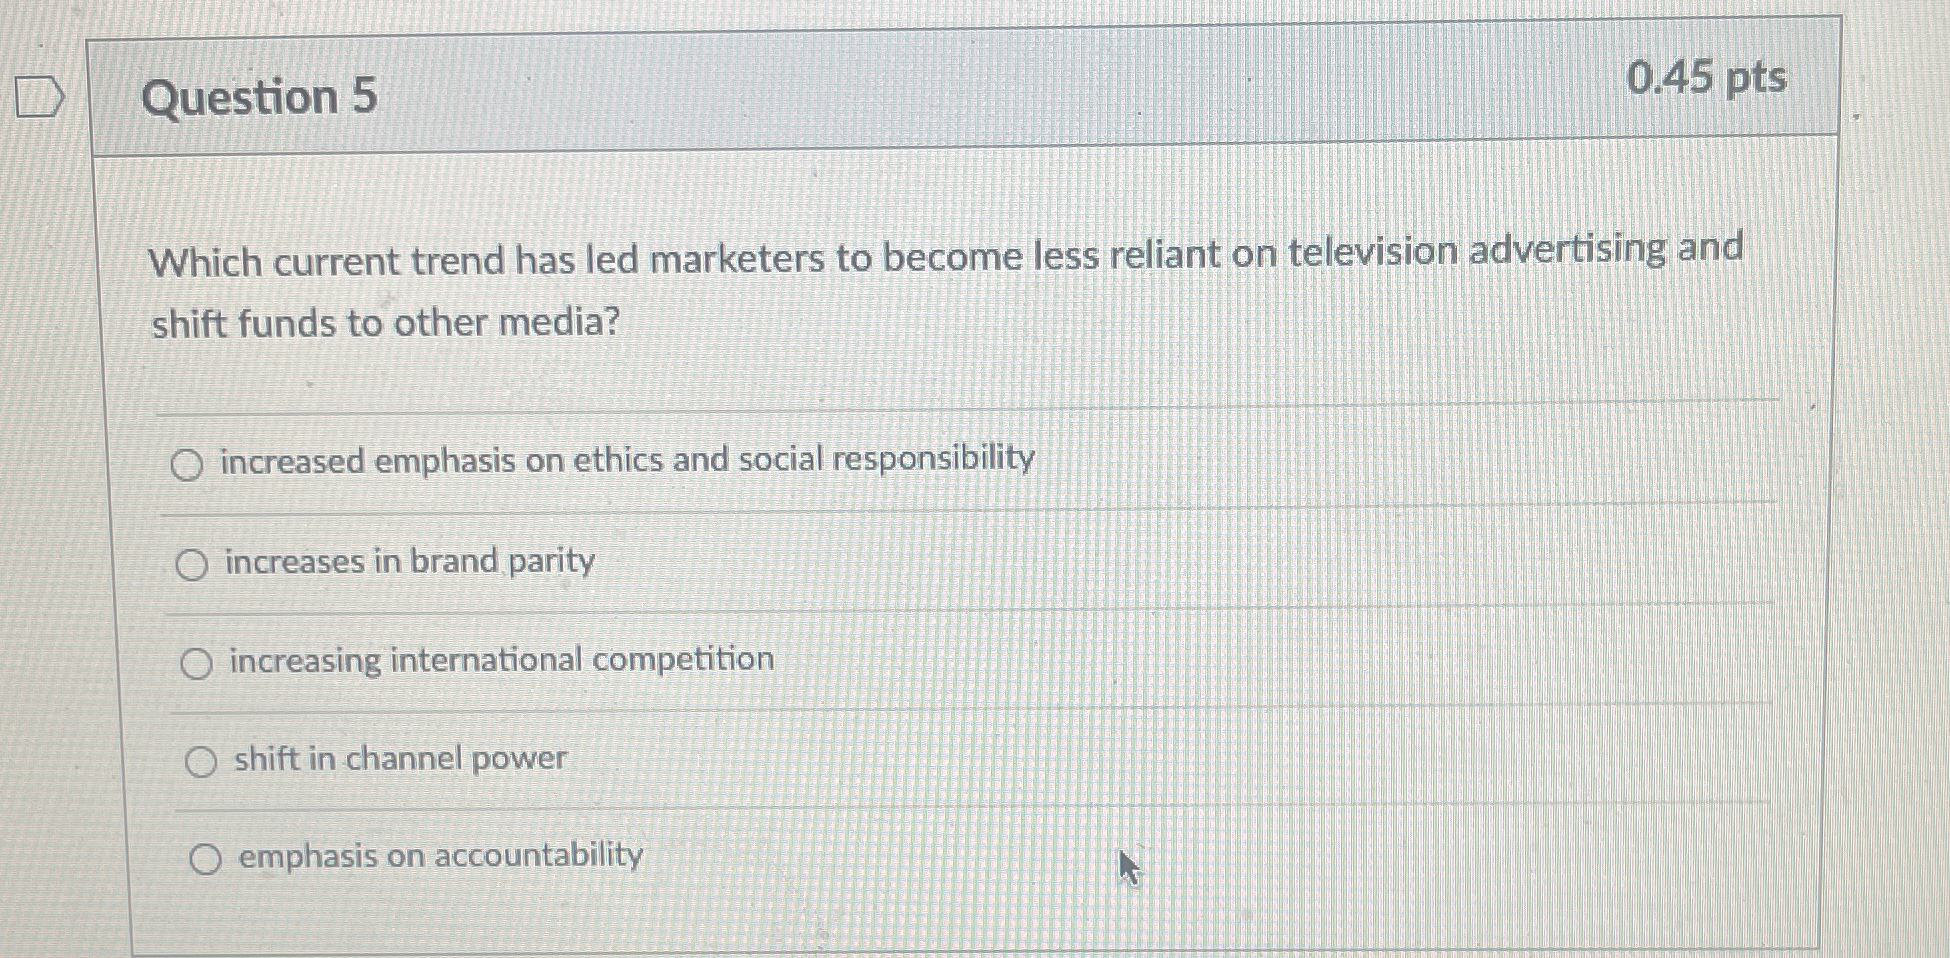Select the arrow marker left of the question panel
This screenshot has height=958, width=1950.
point(38,96)
